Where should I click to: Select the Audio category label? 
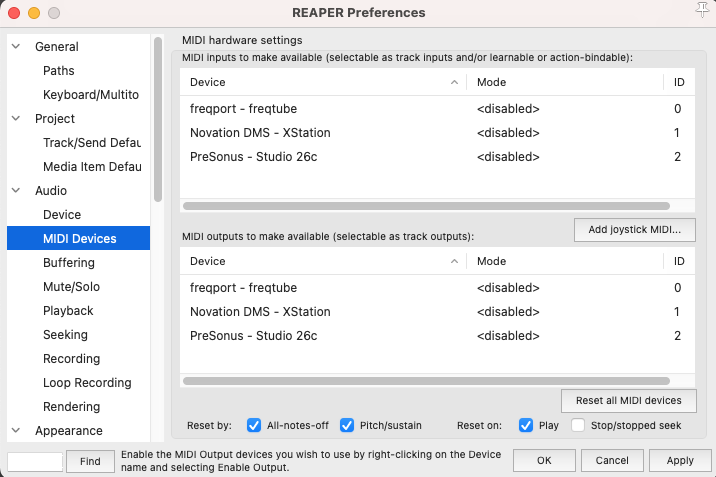click(x=51, y=190)
